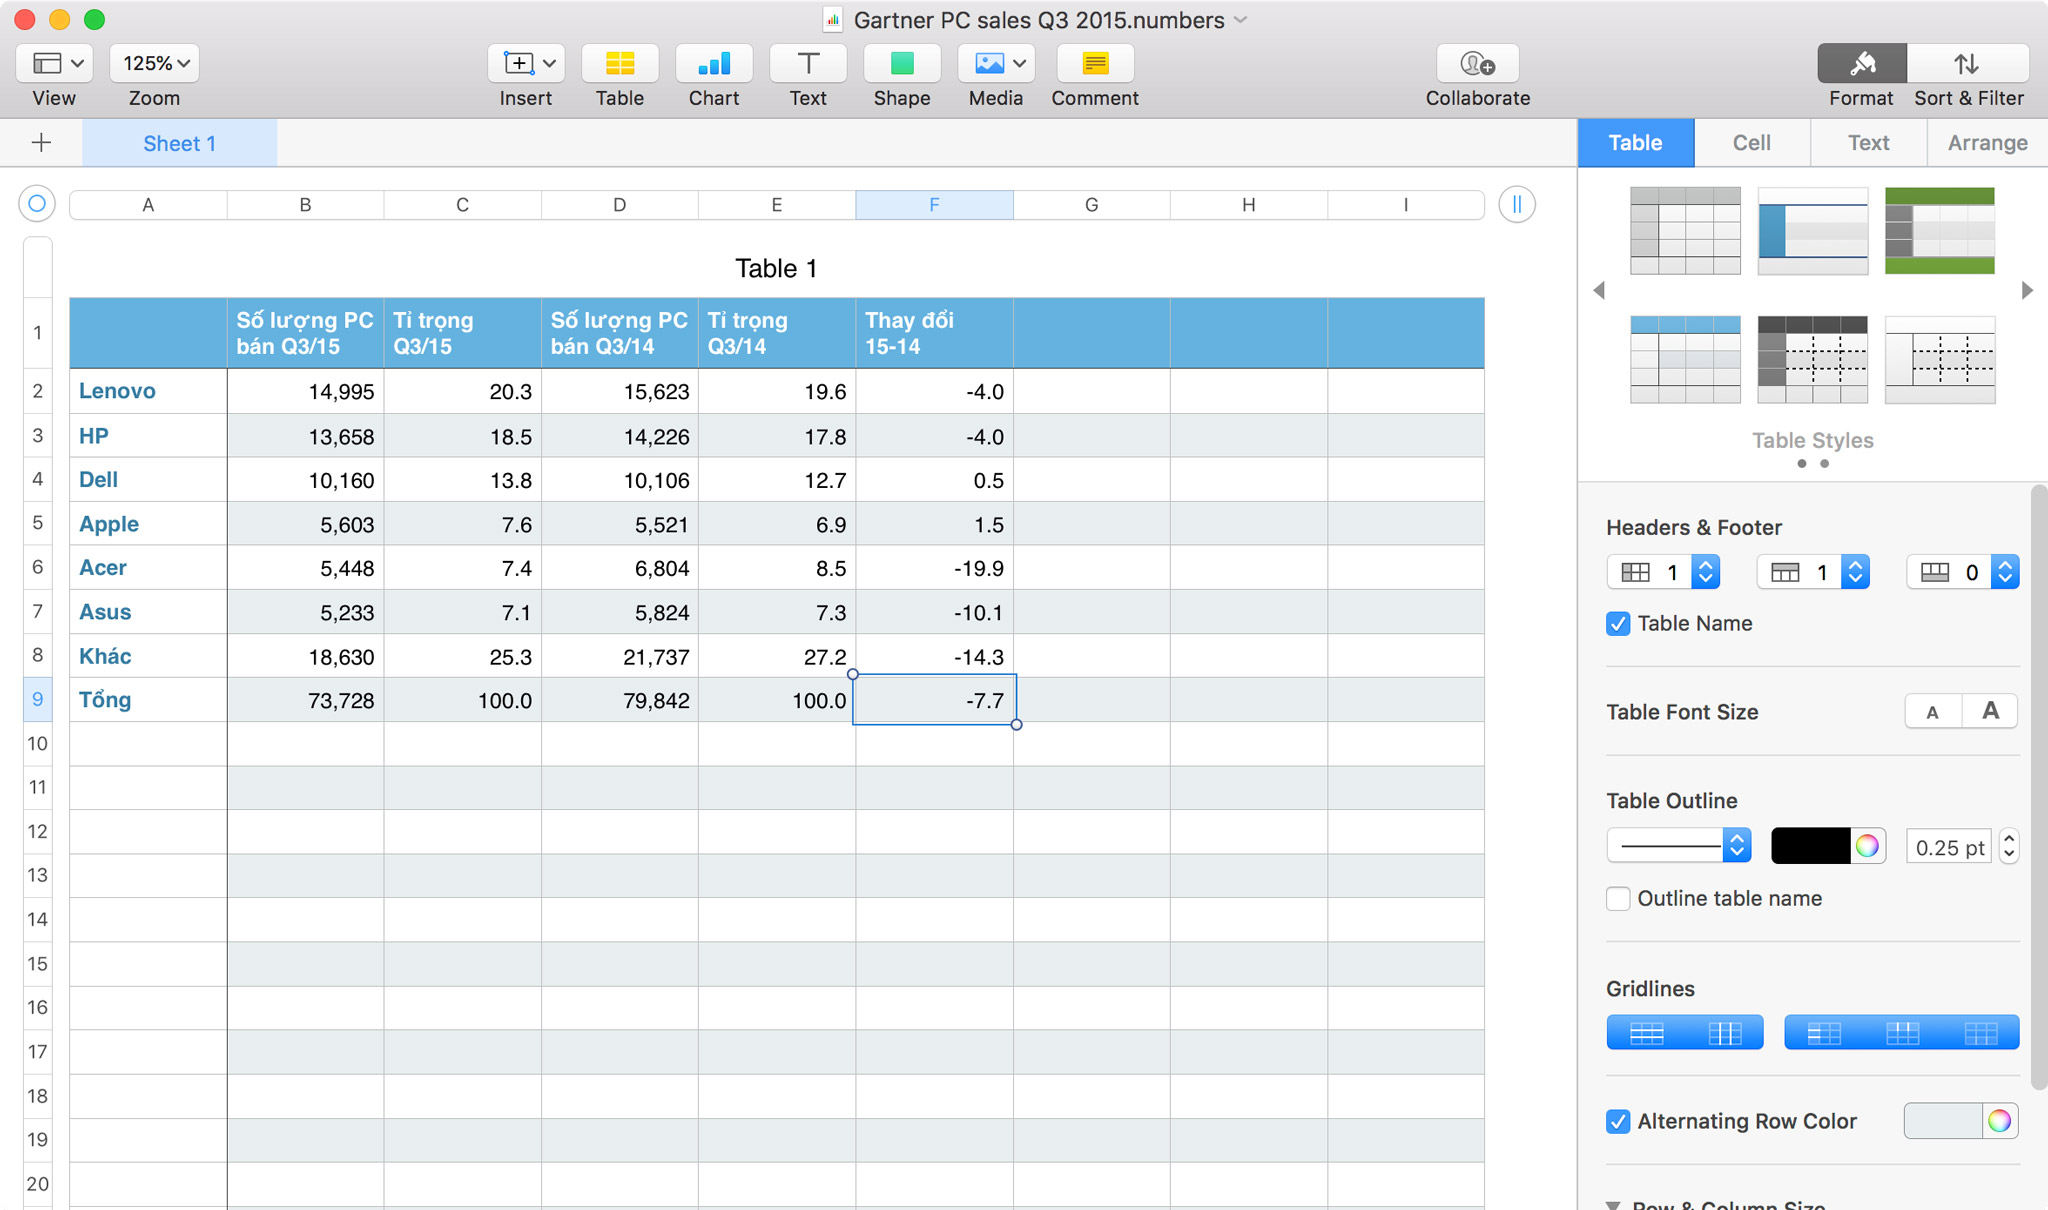Select cell with value 73,728
This screenshot has height=1210, width=2048.
pyautogui.click(x=305, y=700)
